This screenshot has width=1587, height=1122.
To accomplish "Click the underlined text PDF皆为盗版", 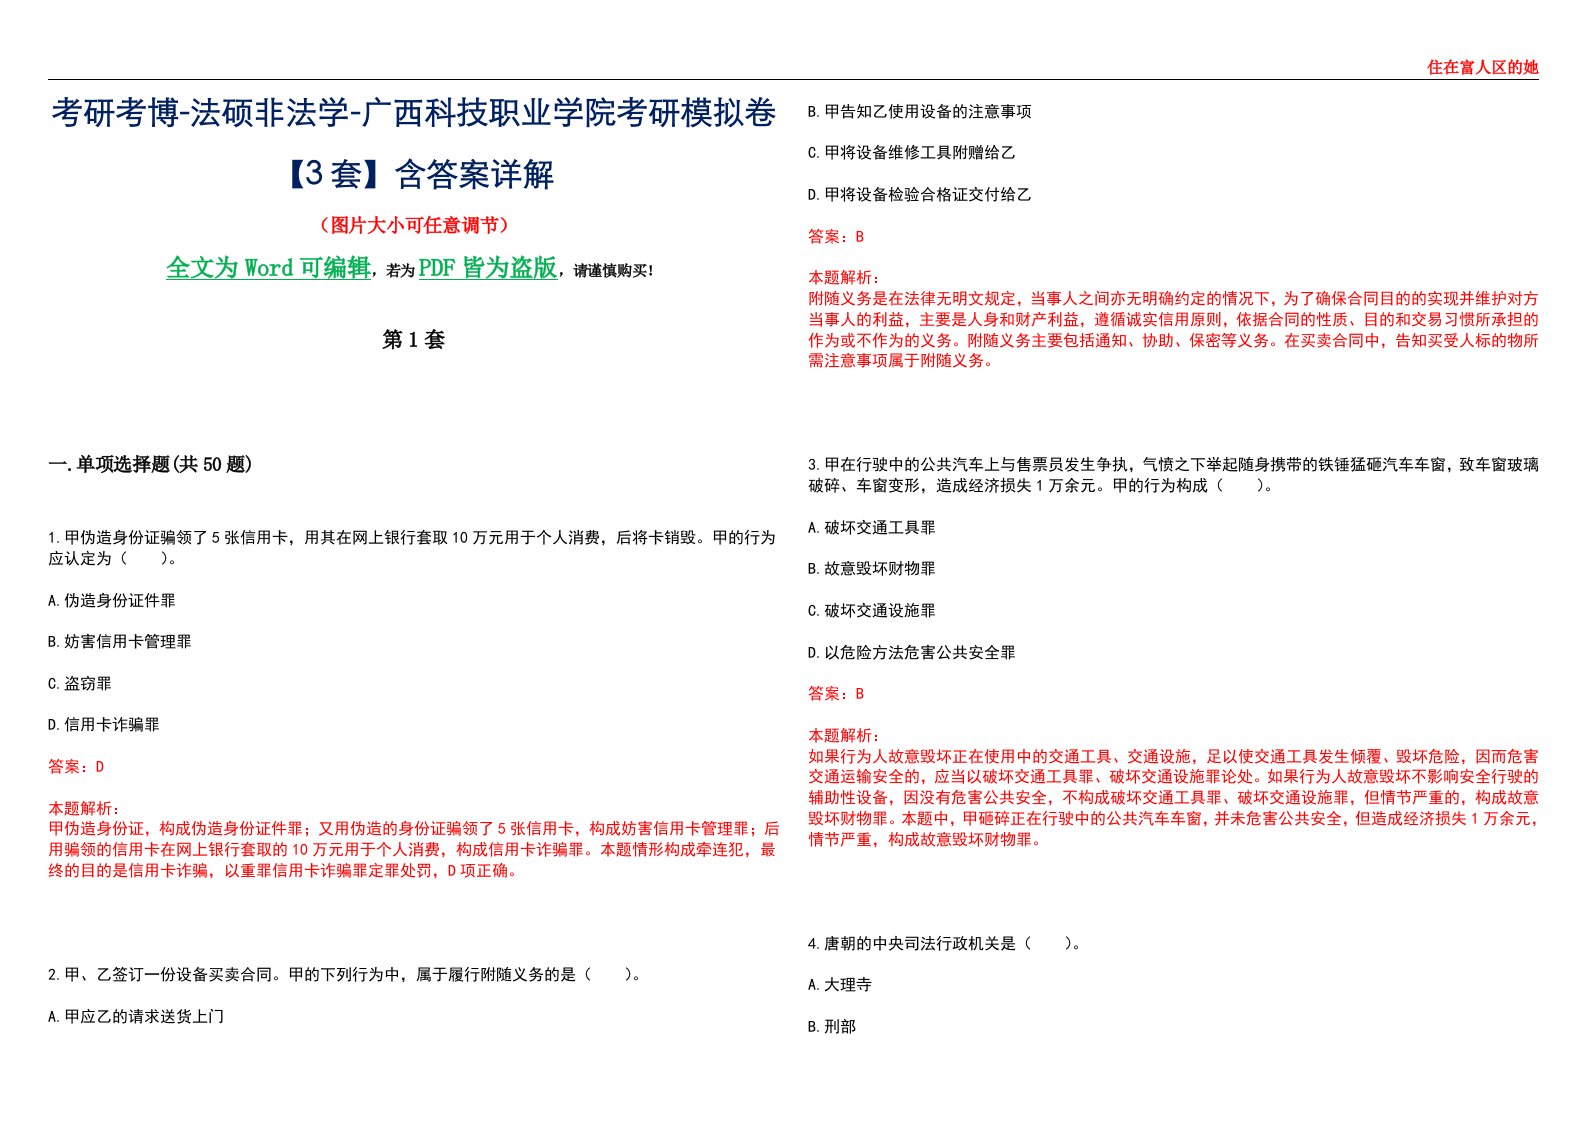I will pyautogui.click(x=487, y=268).
